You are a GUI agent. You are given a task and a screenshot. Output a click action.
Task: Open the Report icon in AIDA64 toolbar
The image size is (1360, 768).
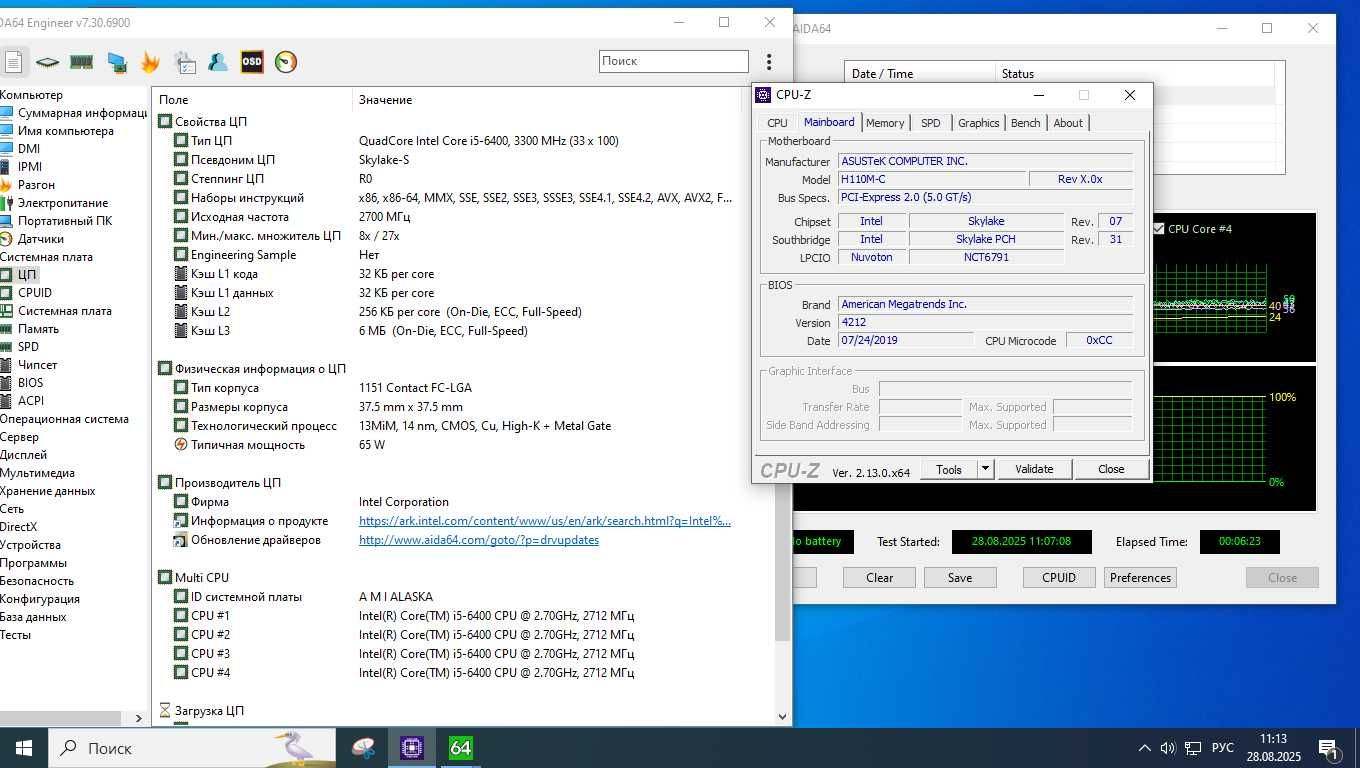(12, 62)
